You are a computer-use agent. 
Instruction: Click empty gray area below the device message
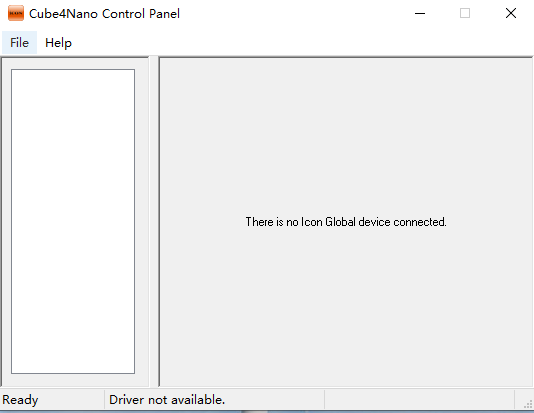pyautogui.click(x=346, y=306)
